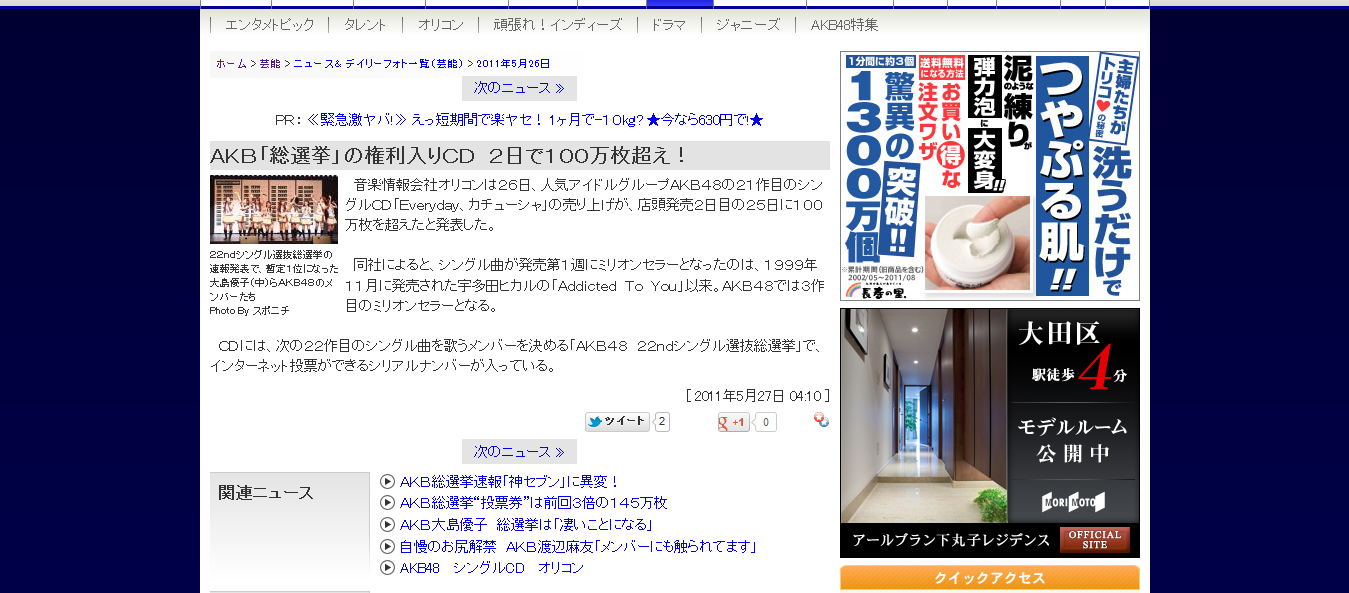Open ニュース&デイリーフォト一覧(芸能) breadcrumb

coord(378,63)
